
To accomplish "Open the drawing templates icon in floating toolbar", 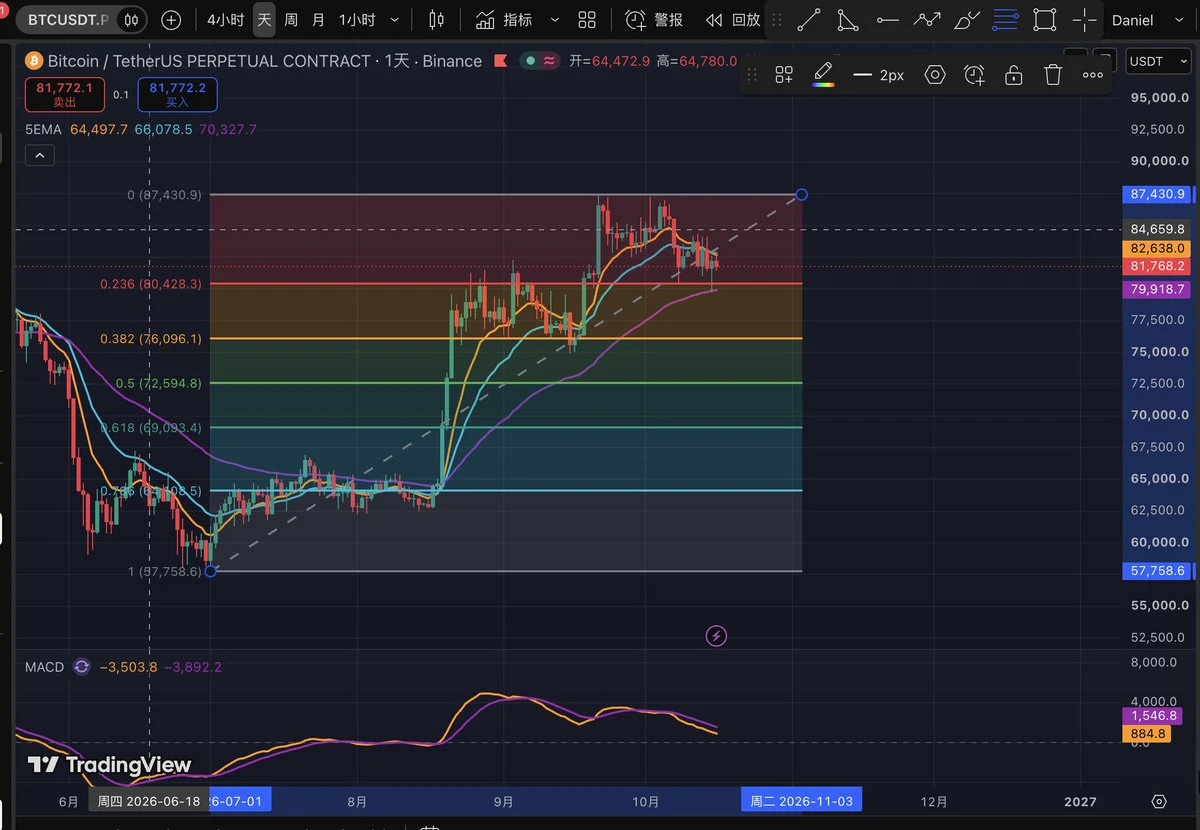I will click(x=784, y=75).
